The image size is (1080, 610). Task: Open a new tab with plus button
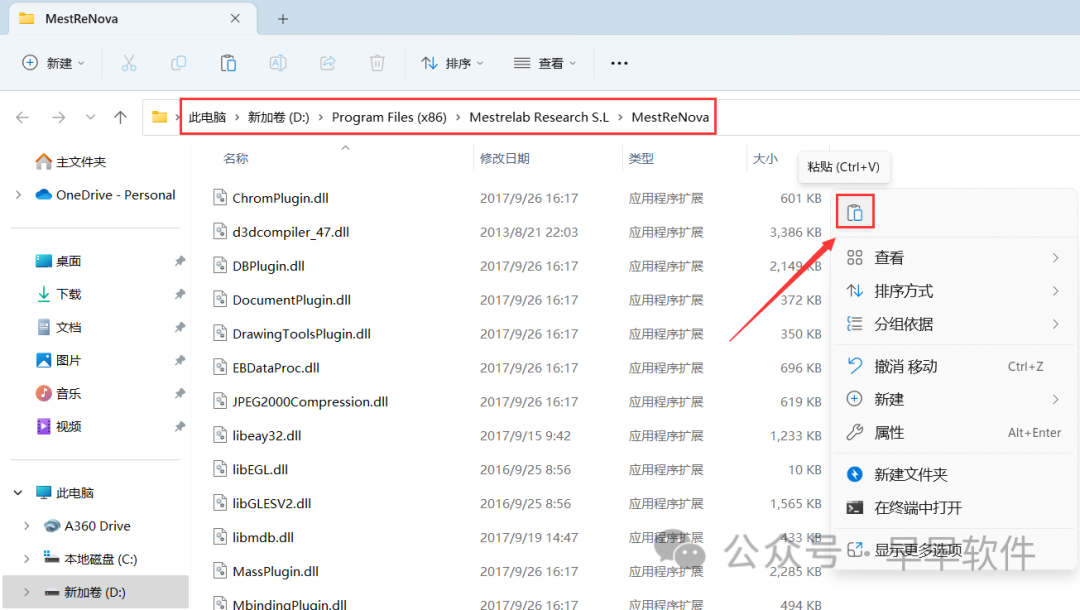pyautogui.click(x=283, y=19)
